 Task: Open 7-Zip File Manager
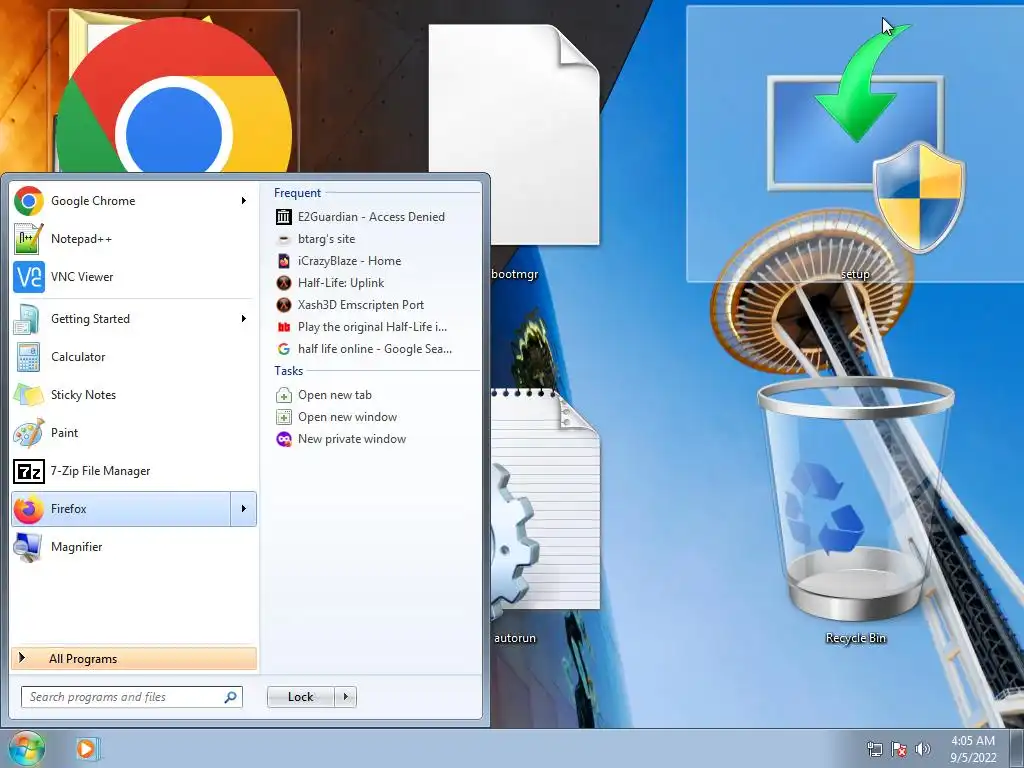134,471
